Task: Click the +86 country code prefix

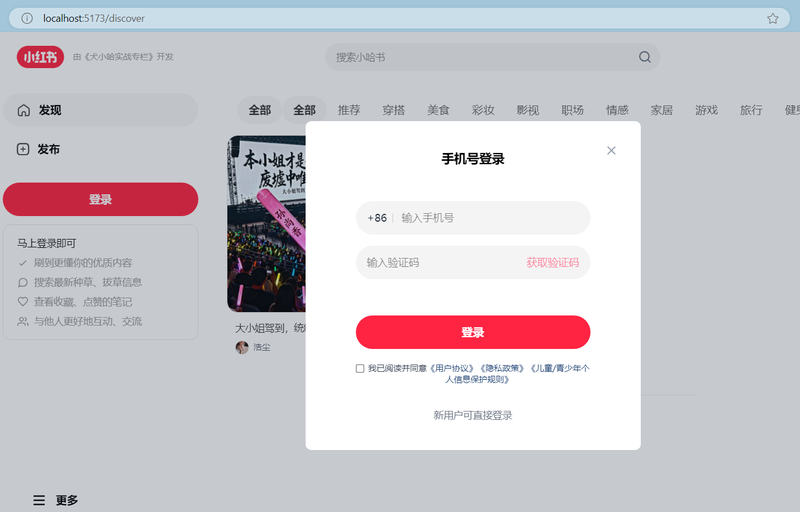Action: 377,218
